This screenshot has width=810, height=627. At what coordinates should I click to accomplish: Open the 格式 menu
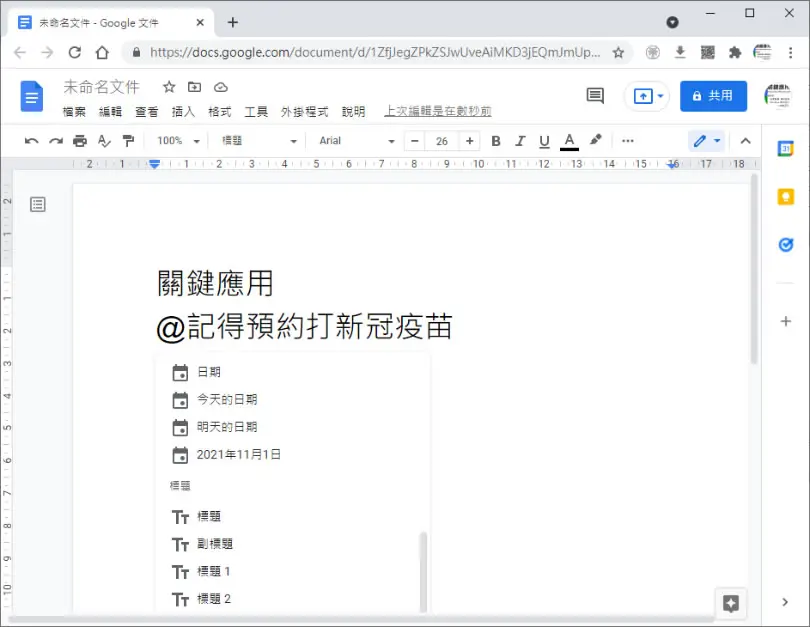[x=220, y=112]
